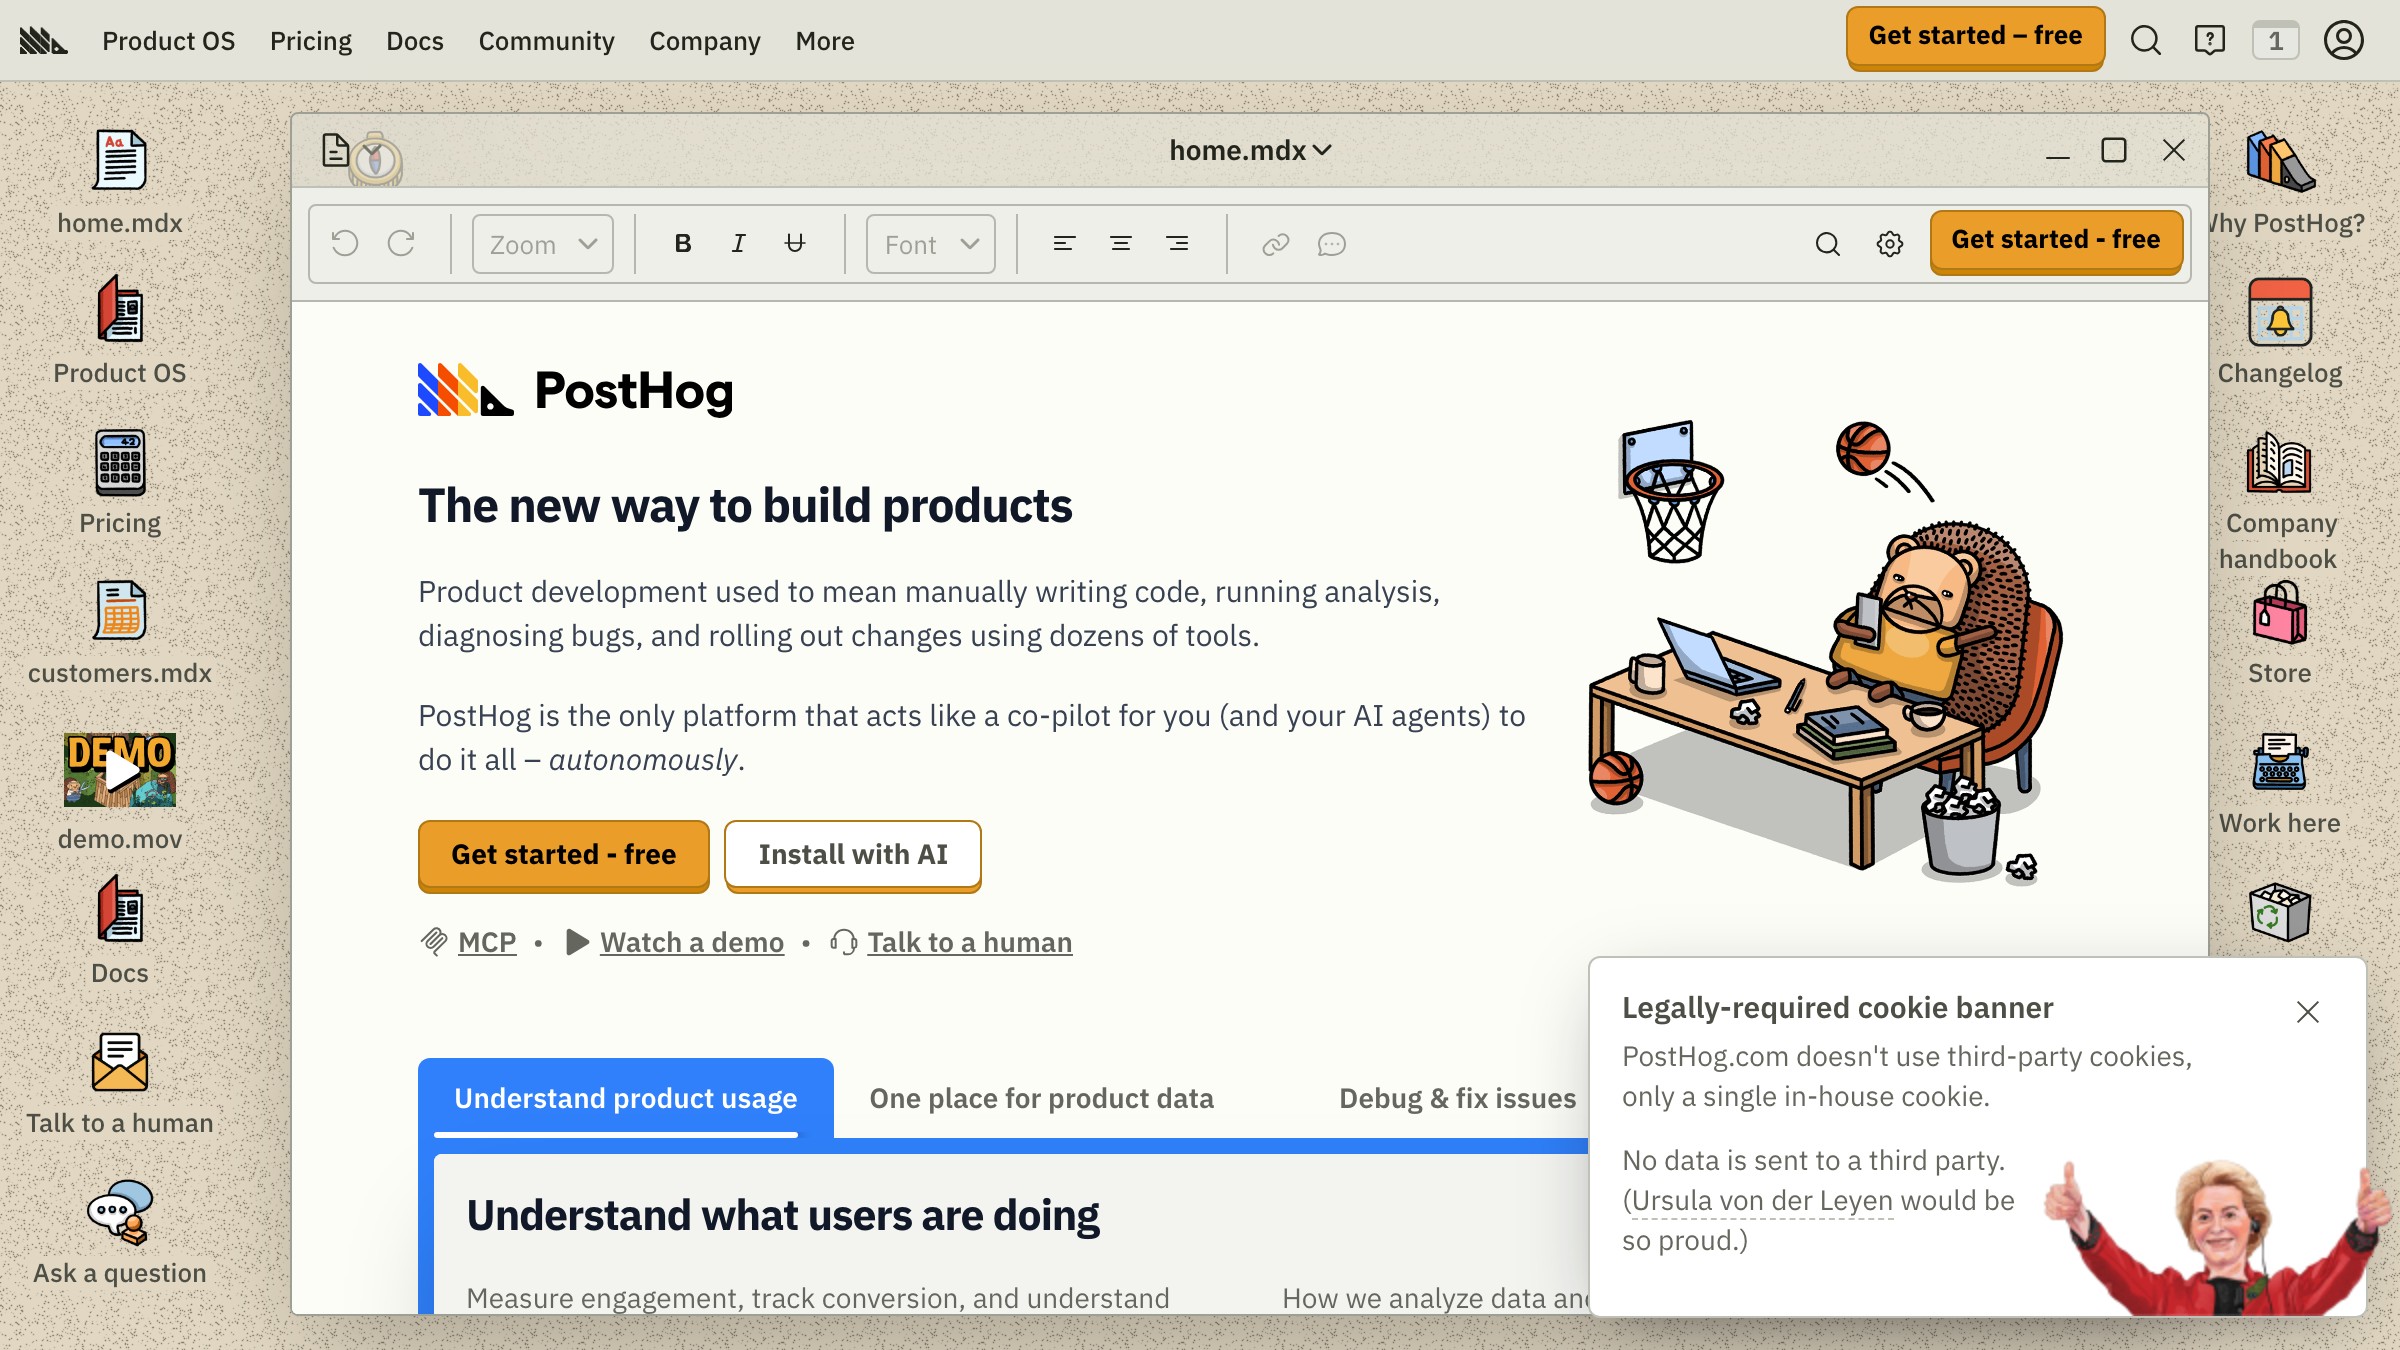Click Get started - free in editor toolbar
2400x1350 pixels.
[2056, 241]
